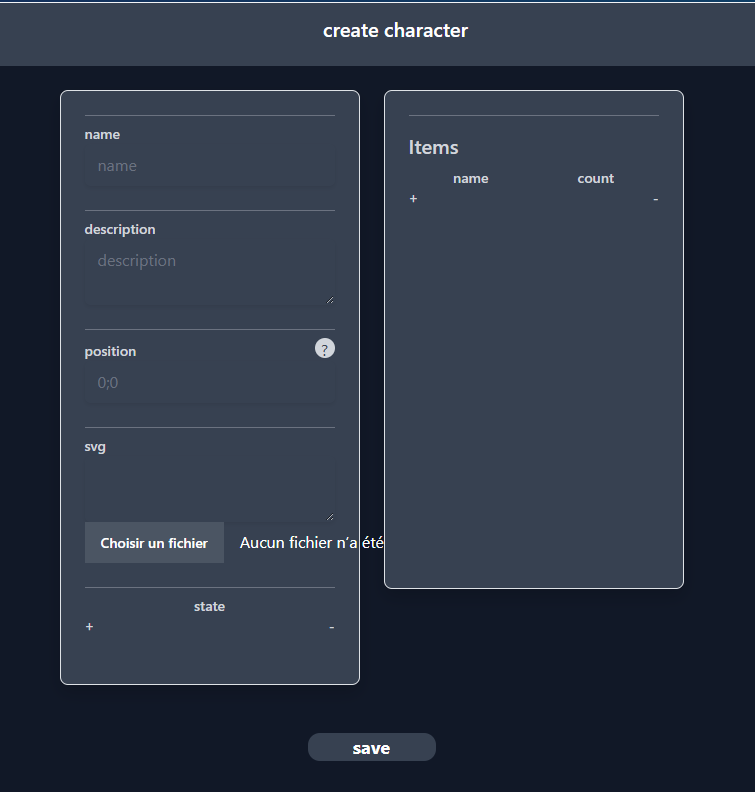Focus the description text area
This screenshot has width=755, height=792.
pyautogui.click(x=210, y=273)
